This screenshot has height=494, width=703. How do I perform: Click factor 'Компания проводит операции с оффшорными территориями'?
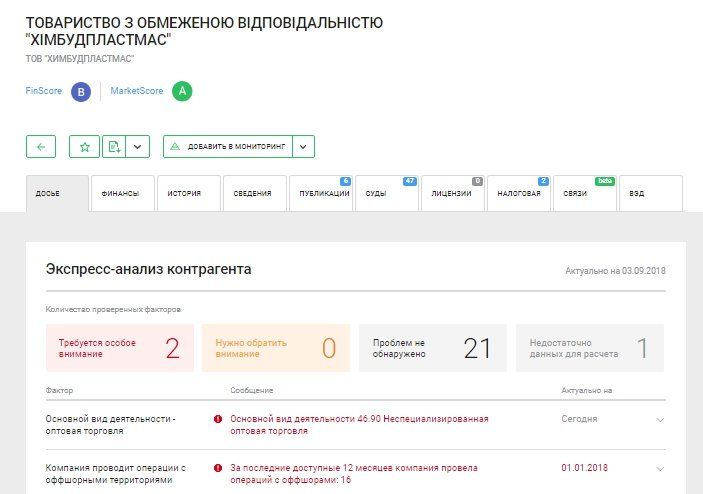point(115,473)
